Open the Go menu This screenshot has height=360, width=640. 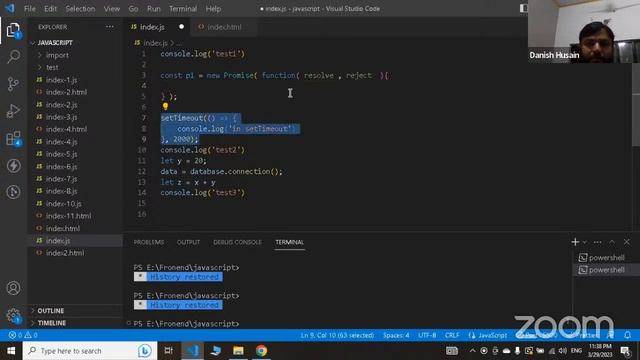[133, 9]
